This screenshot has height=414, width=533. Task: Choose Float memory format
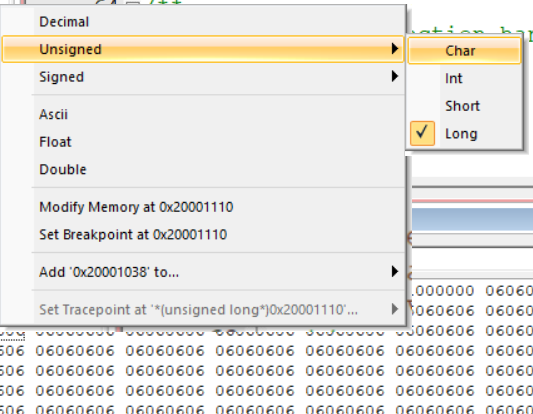pyautogui.click(x=203, y=142)
